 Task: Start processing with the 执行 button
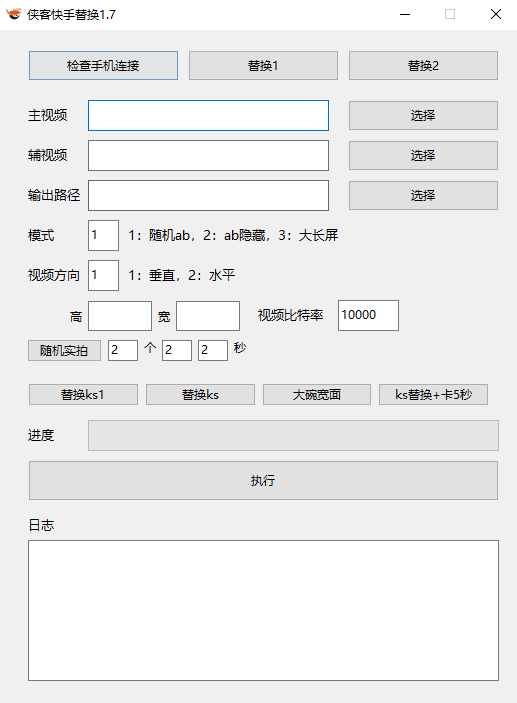point(263,481)
